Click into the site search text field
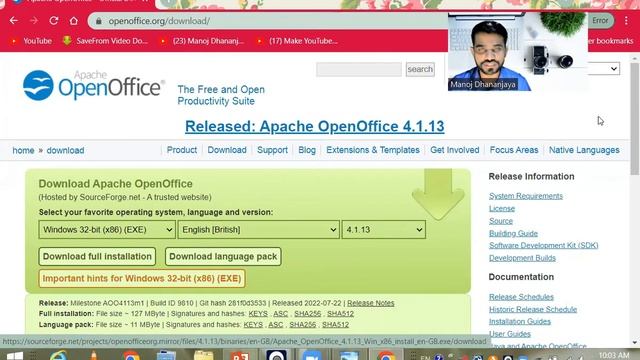 (x=359, y=69)
